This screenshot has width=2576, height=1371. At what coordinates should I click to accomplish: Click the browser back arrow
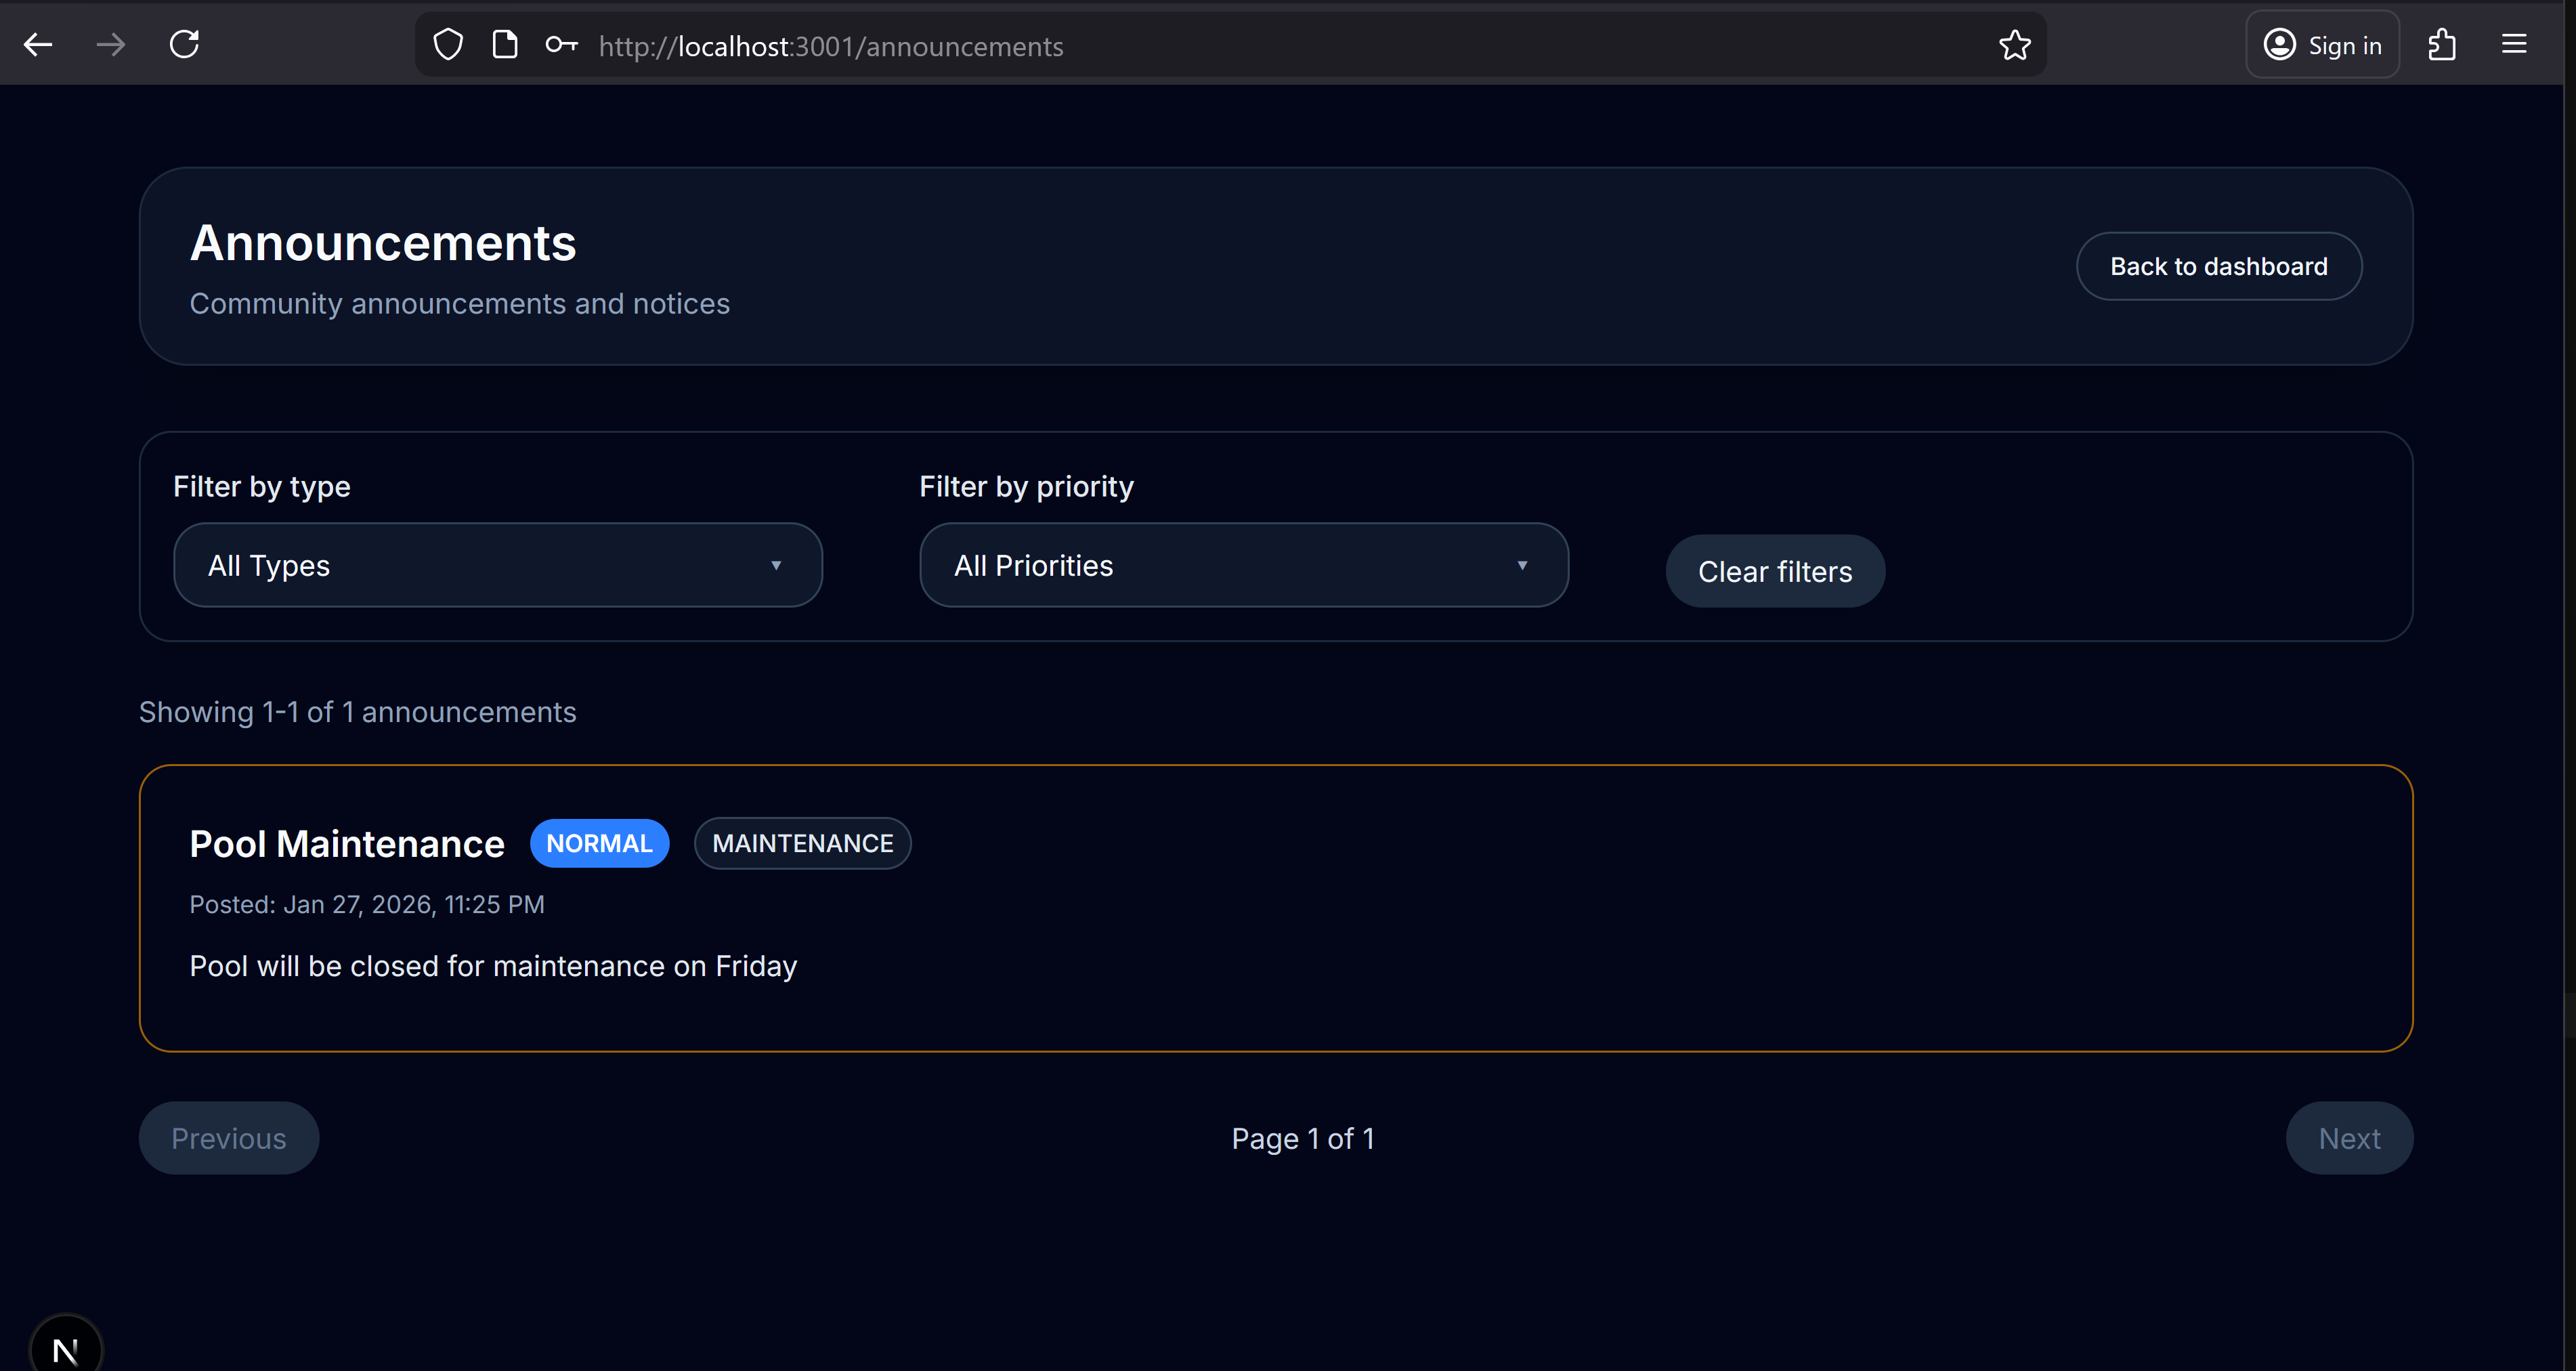pos(38,44)
